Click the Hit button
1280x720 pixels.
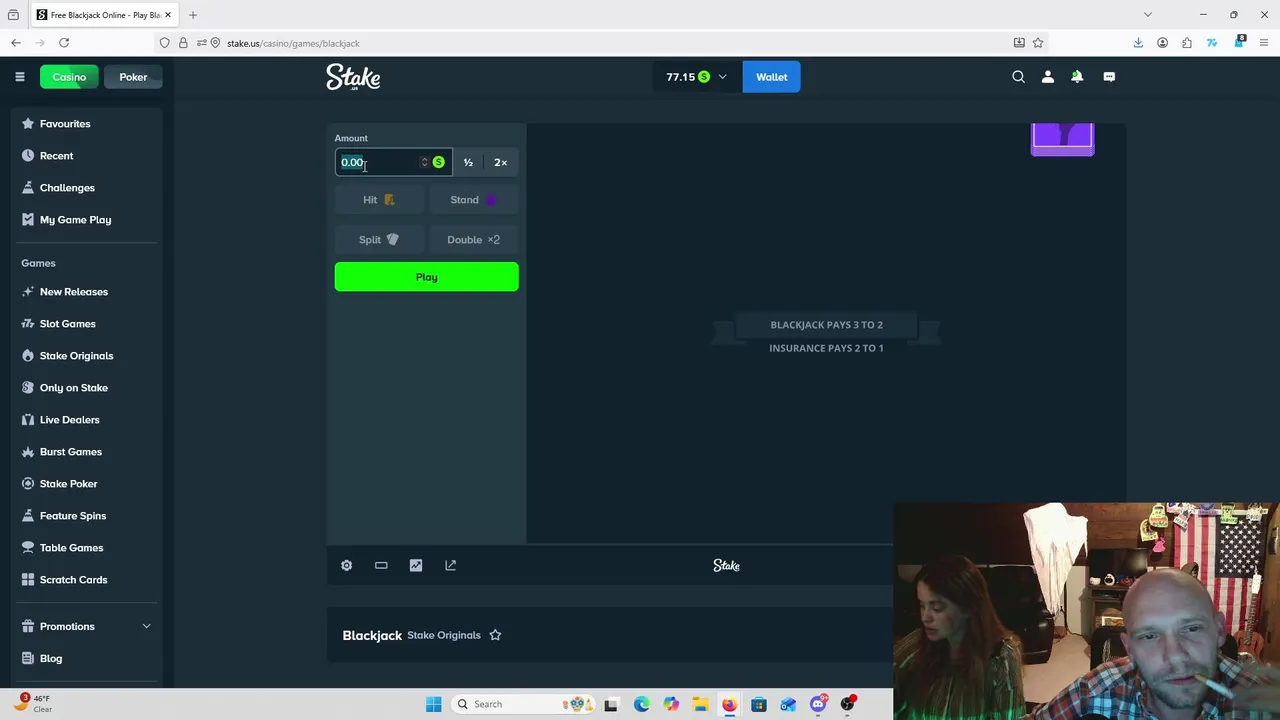point(379,200)
